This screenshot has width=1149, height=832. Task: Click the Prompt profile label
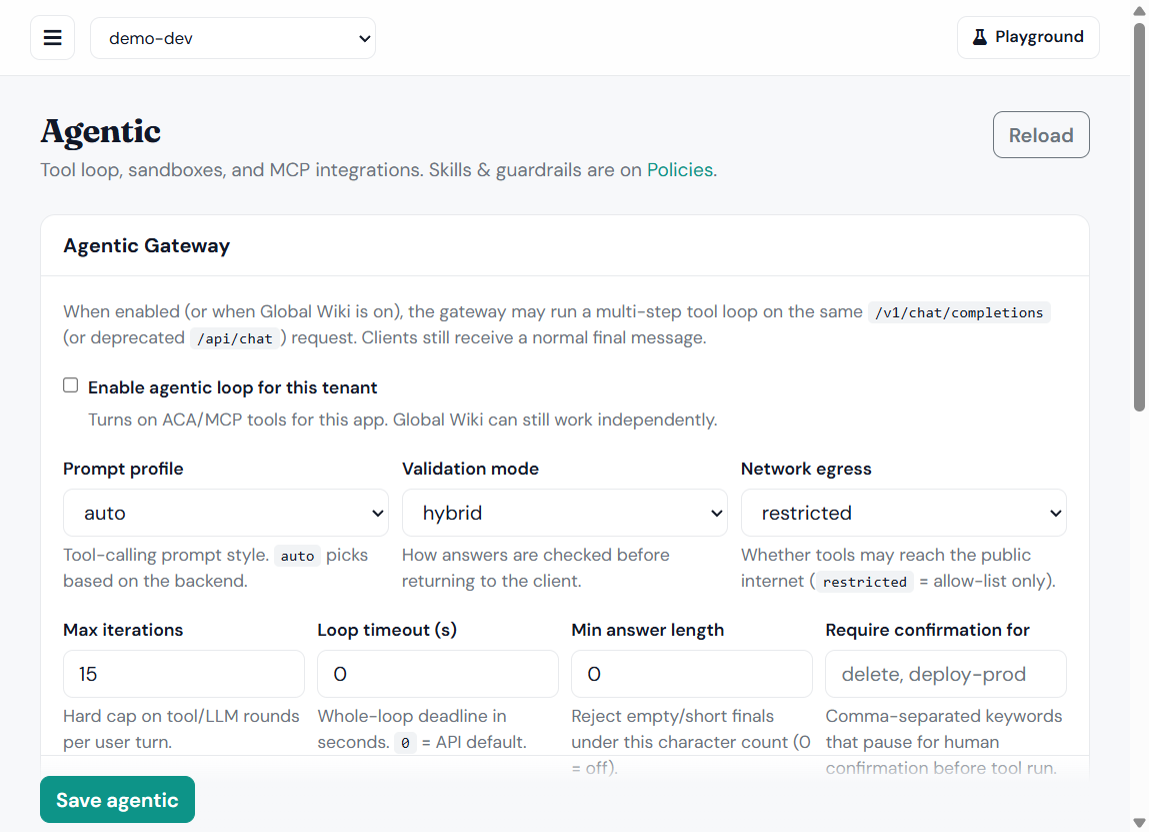coord(123,469)
